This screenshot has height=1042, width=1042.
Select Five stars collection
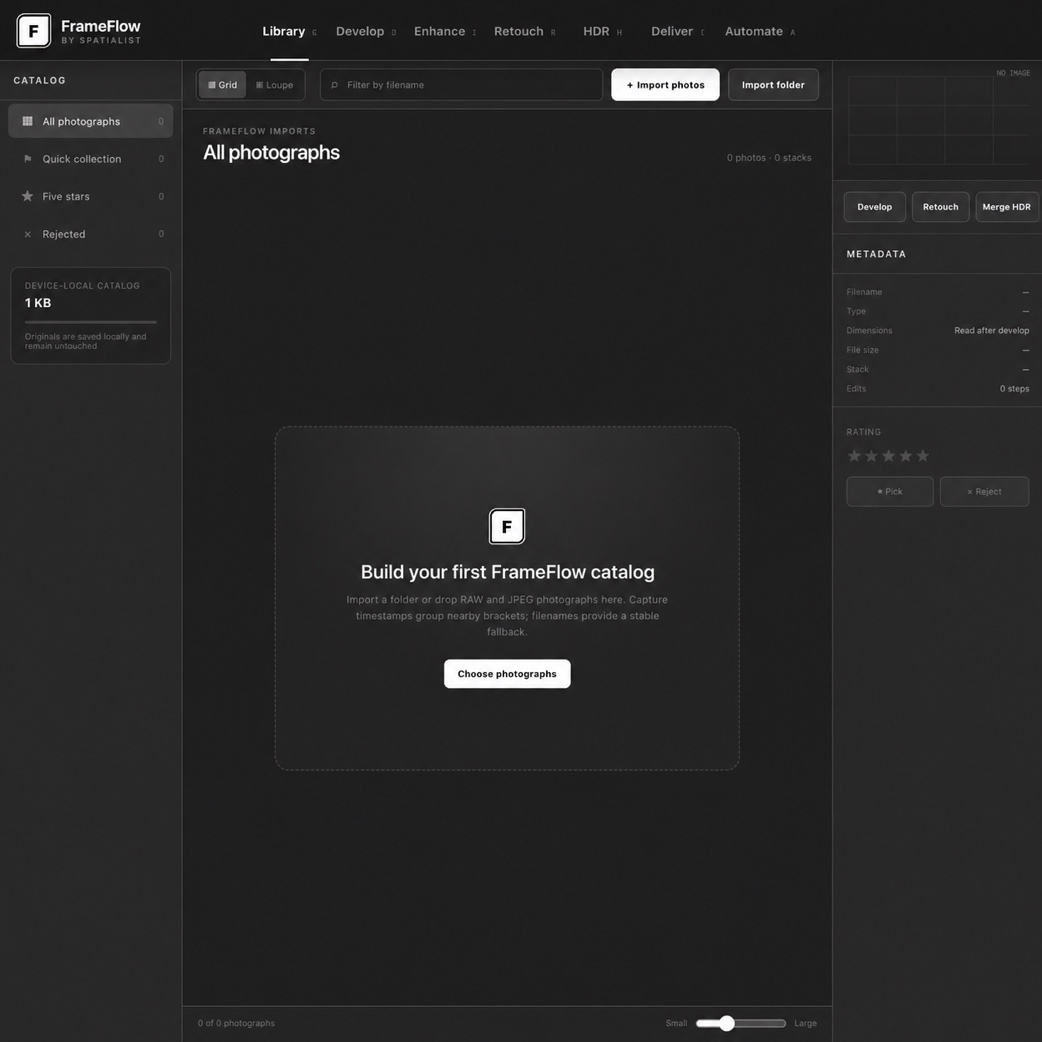click(x=90, y=196)
